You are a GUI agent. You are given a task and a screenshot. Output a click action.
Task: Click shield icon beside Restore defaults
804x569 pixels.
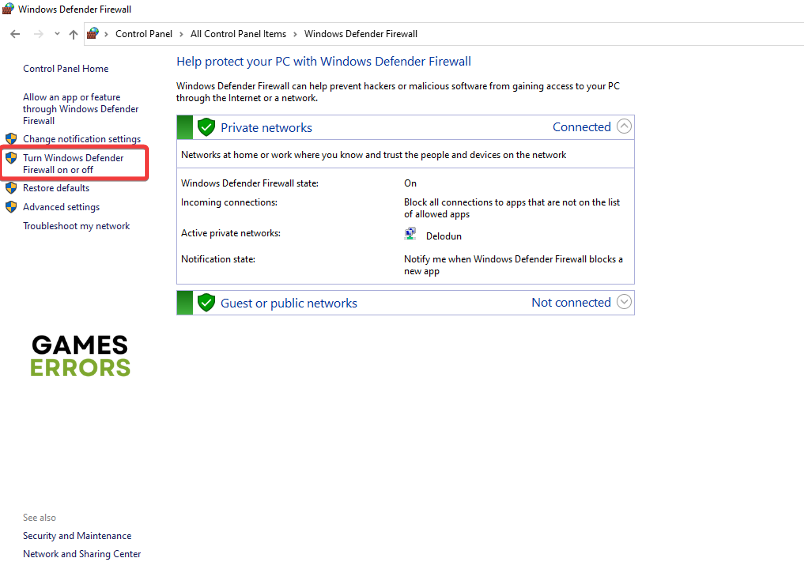(x=11, y=188)
